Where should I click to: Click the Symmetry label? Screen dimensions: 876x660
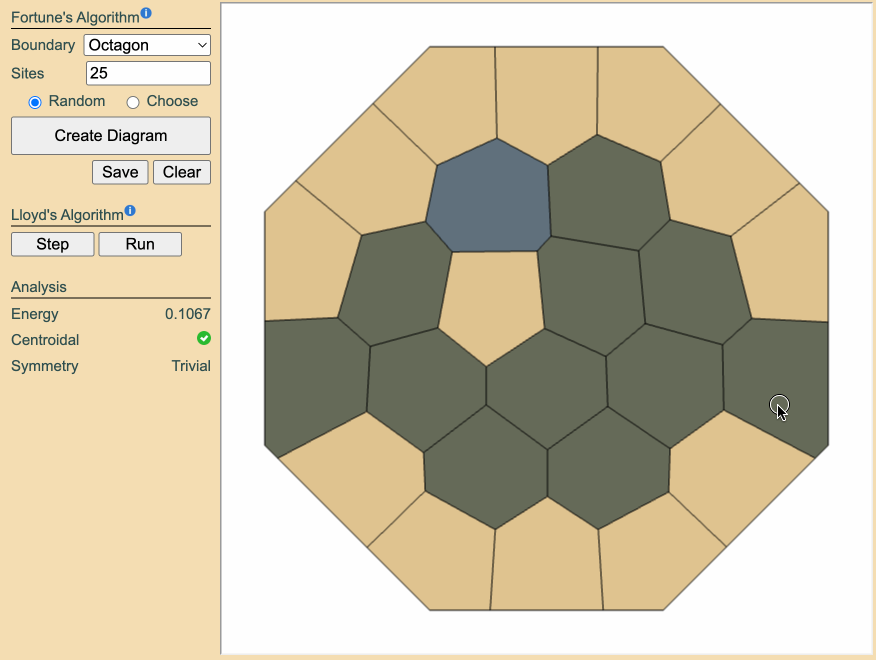coord(45,366)
